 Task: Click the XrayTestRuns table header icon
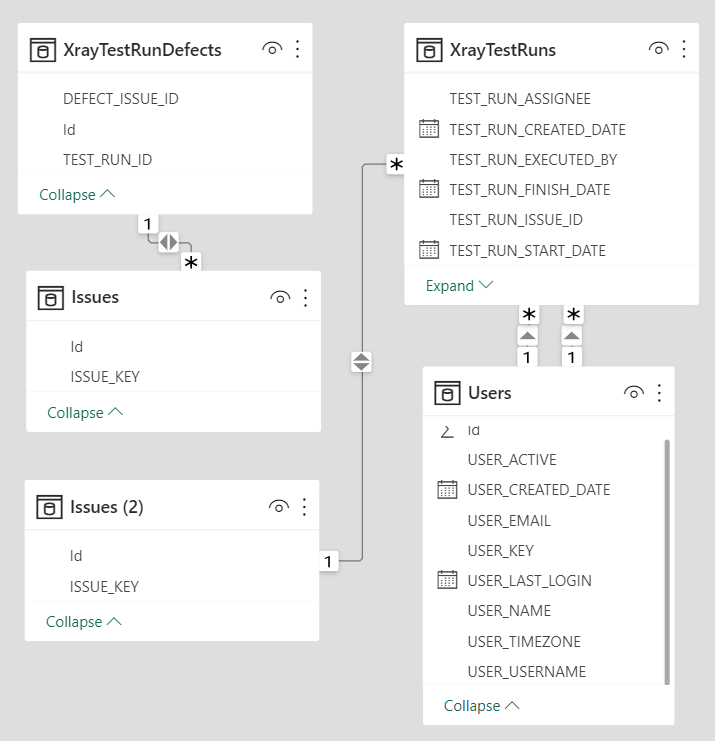coord(429,49)
